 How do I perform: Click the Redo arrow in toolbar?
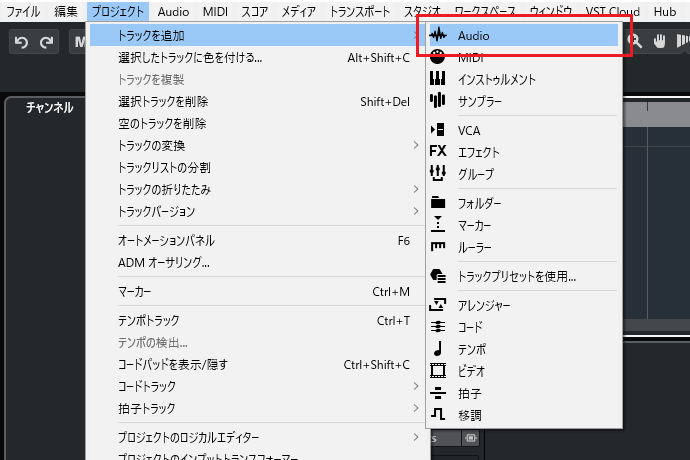coord(46,42)
